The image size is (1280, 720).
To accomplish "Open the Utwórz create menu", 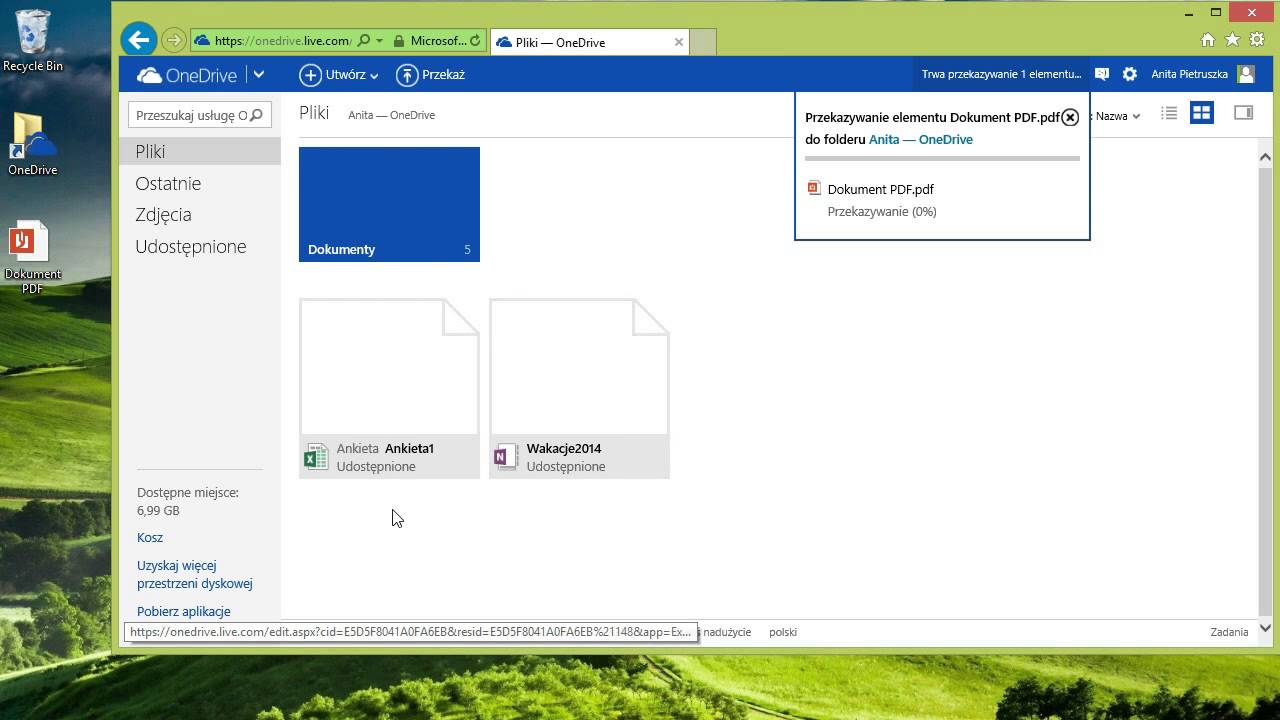I will coord(339,75).
